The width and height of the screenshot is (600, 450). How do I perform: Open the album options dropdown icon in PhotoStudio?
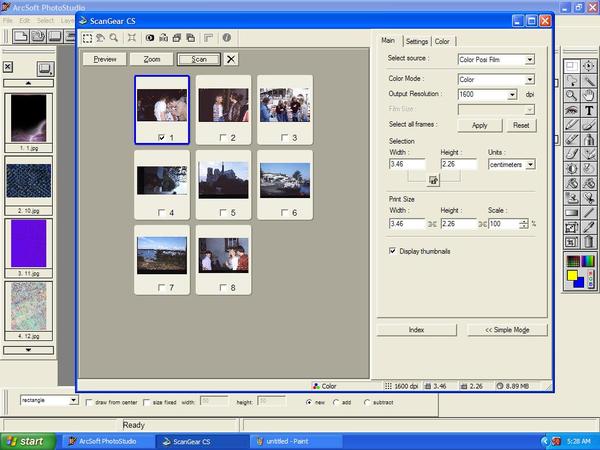46,69
